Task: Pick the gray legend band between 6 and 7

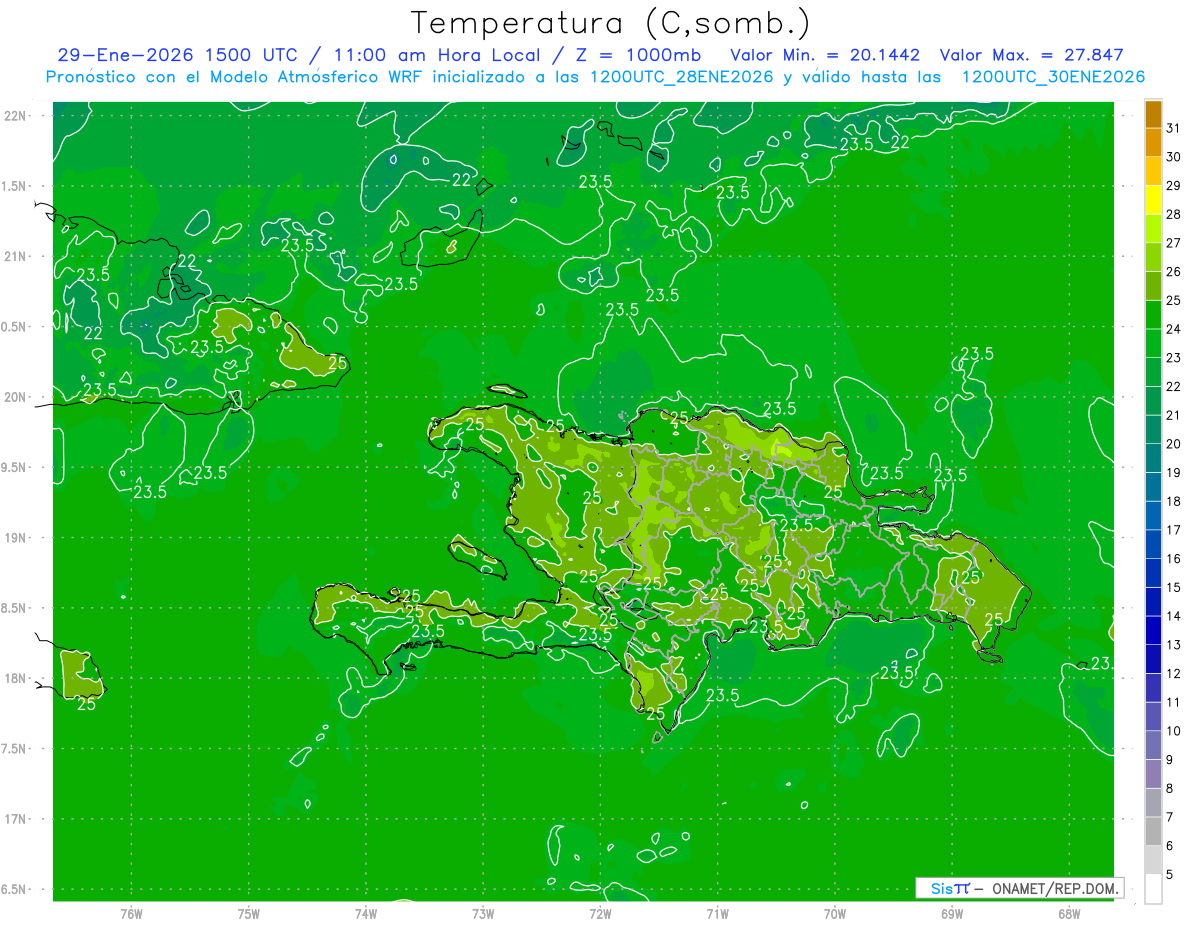Action: (x=1153, y=831)
